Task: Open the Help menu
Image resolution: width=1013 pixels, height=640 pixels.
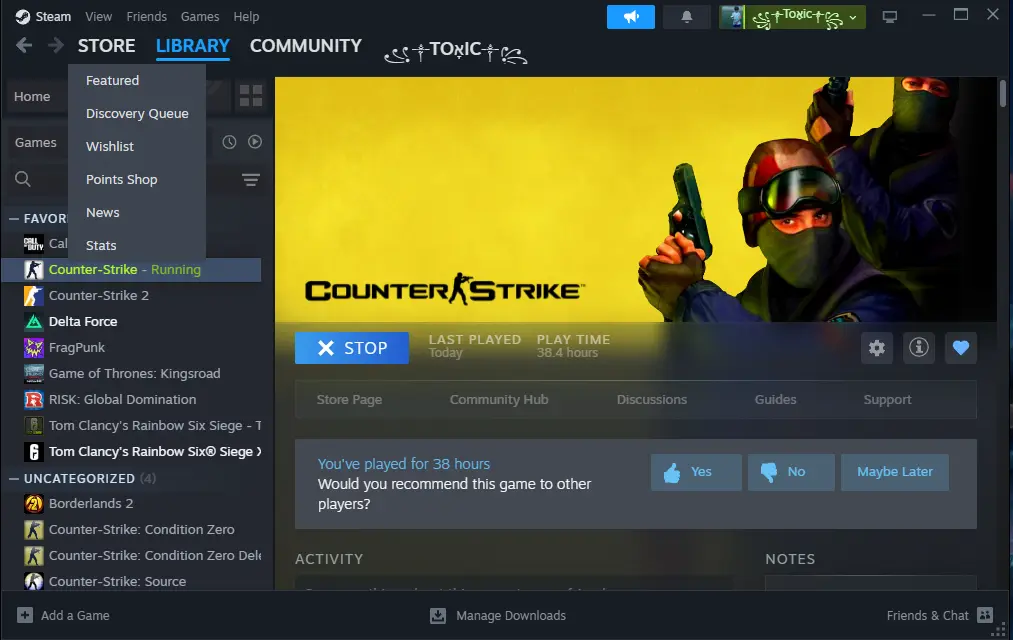Action: 246,17
